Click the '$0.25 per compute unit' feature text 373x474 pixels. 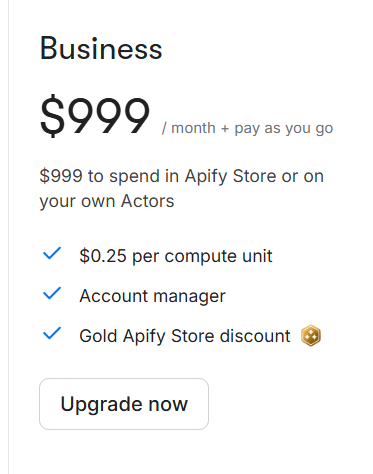(176, 256)
